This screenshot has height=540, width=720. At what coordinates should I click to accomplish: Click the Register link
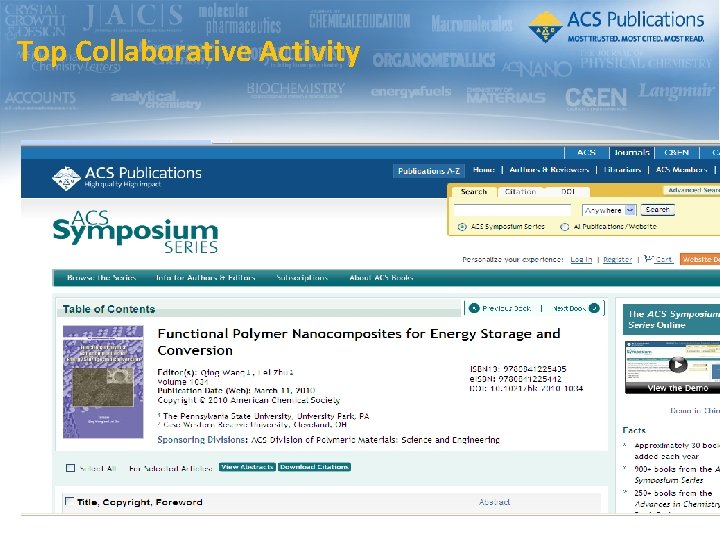point(618,259)
